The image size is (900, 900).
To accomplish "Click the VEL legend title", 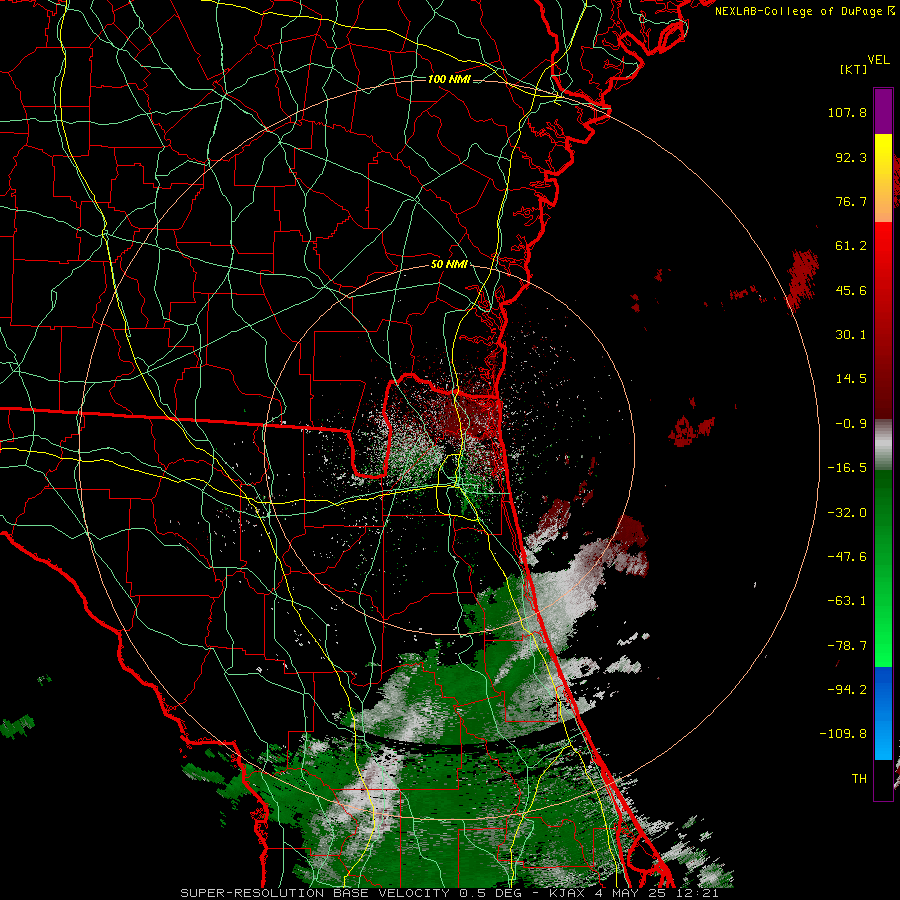I will coord(878,60).
